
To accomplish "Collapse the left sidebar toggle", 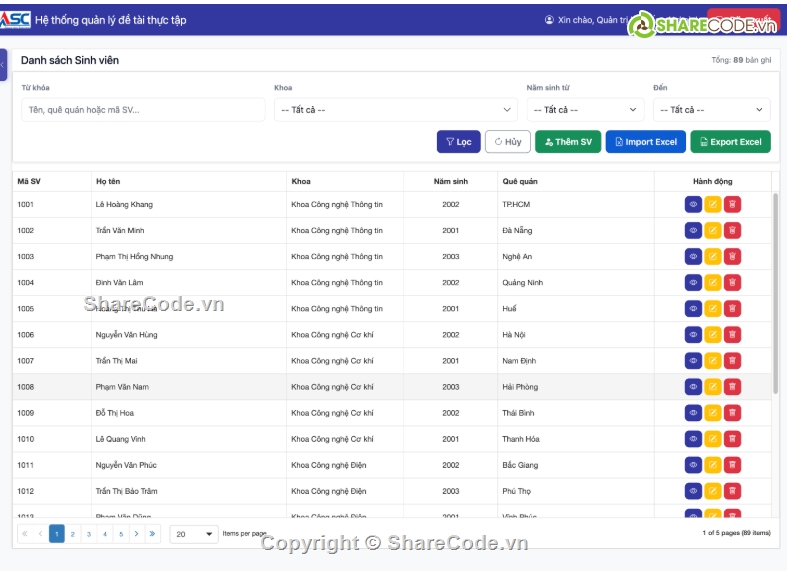I will tap(3, 64).
